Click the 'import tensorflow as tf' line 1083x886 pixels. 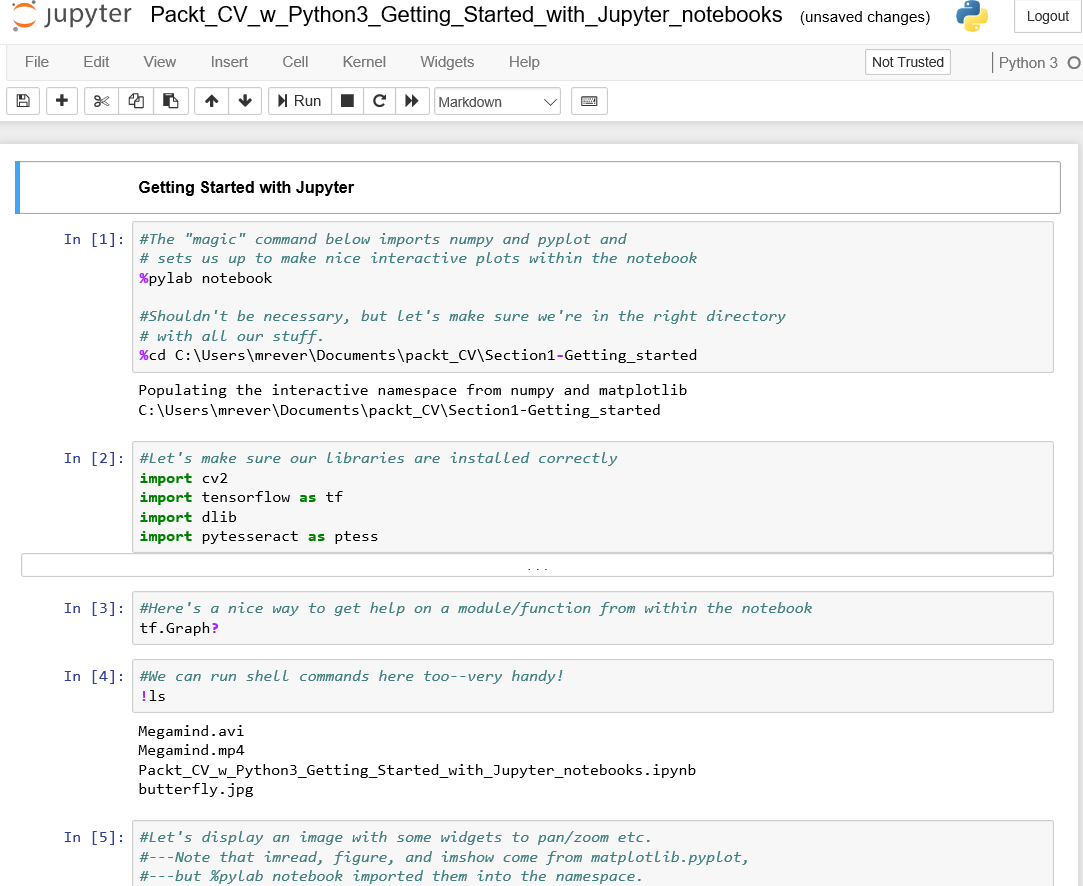(241, 497)
